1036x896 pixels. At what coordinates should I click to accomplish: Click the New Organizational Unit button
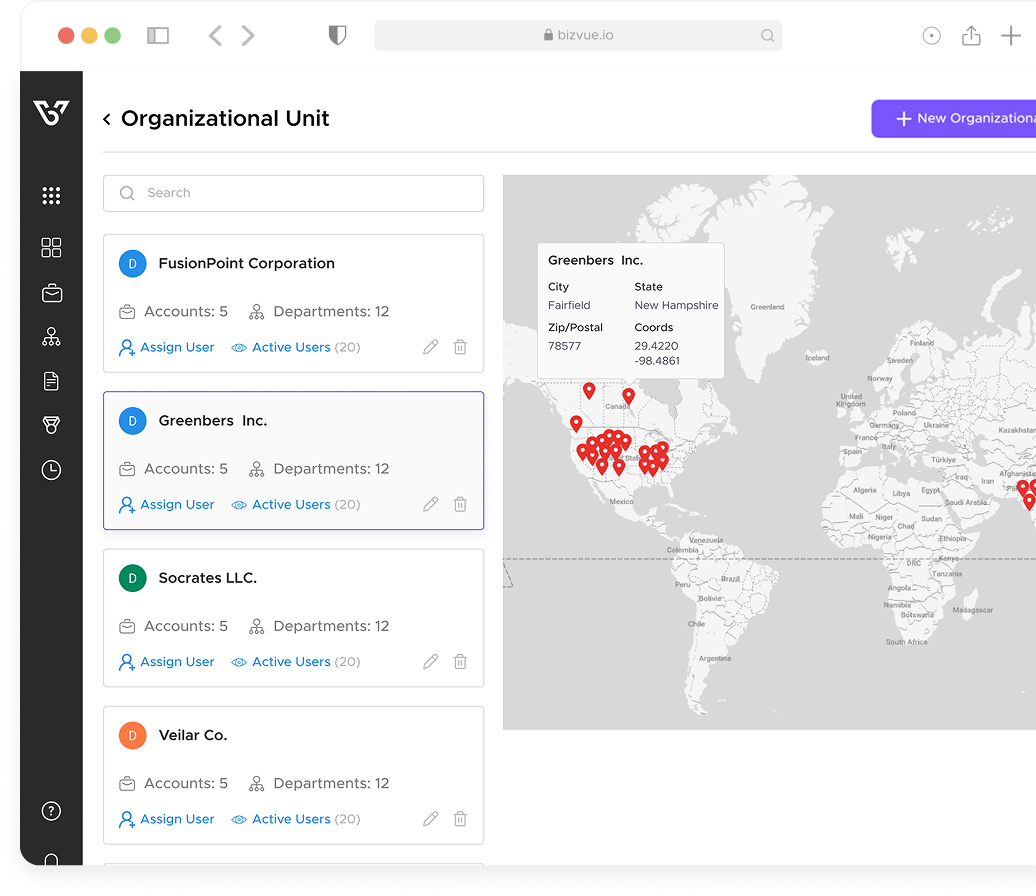point(953,118)
